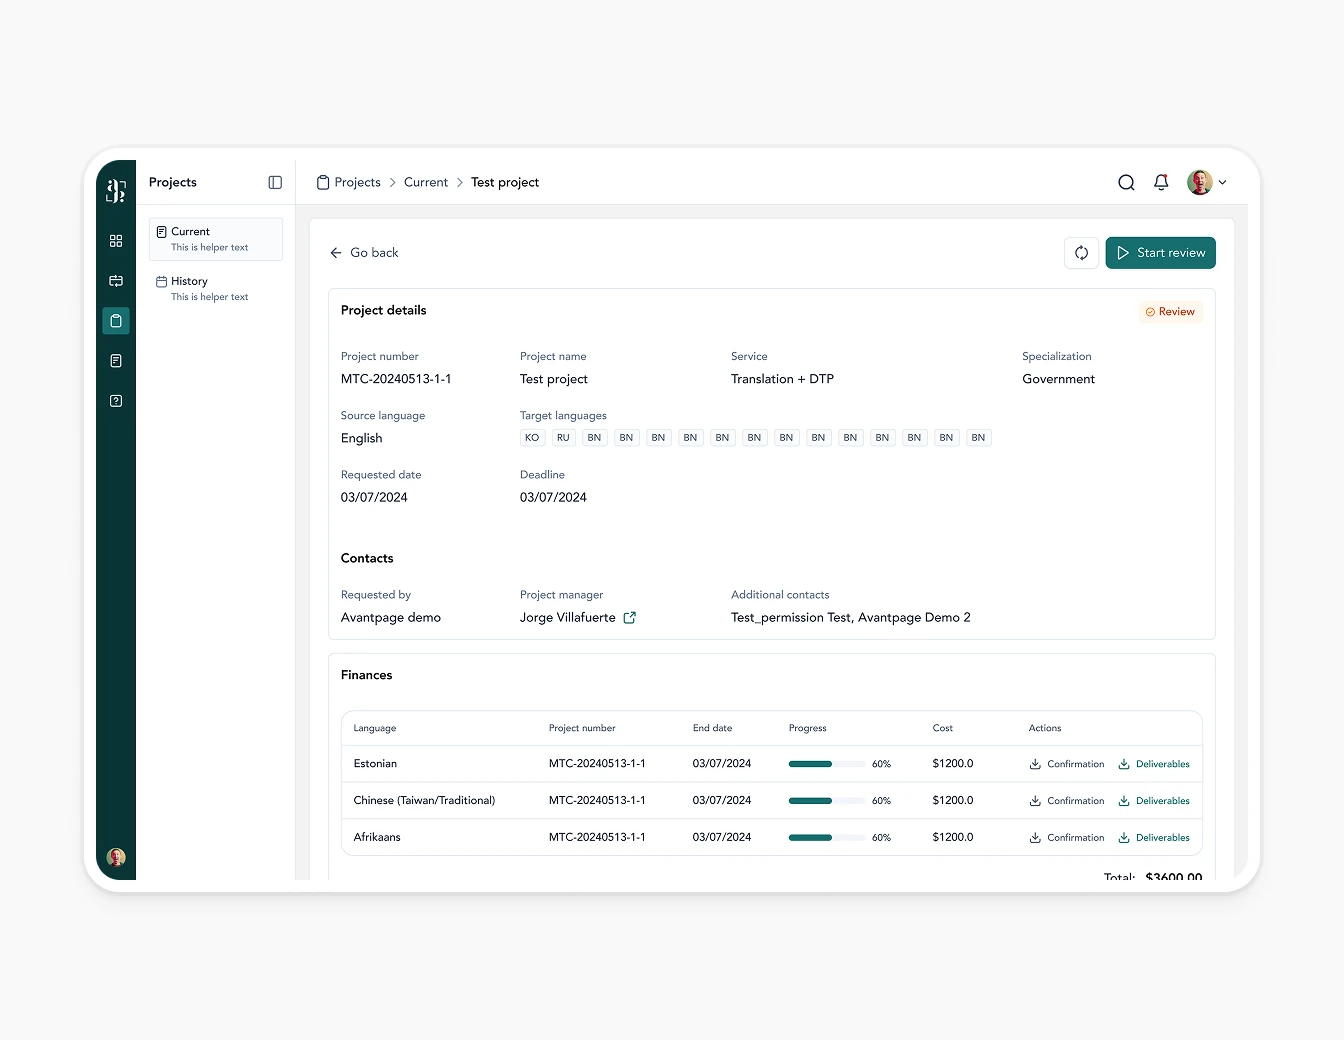The image size is (1344, 1040).
Task: Click the Go back link
Action: click(x=364, y=253)
